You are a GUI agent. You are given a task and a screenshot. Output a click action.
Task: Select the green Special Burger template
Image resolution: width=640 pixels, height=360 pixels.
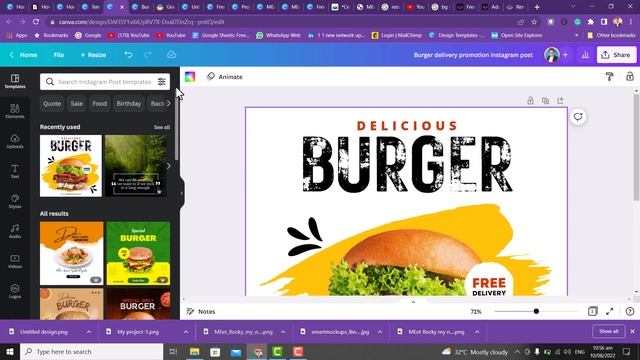138,253
